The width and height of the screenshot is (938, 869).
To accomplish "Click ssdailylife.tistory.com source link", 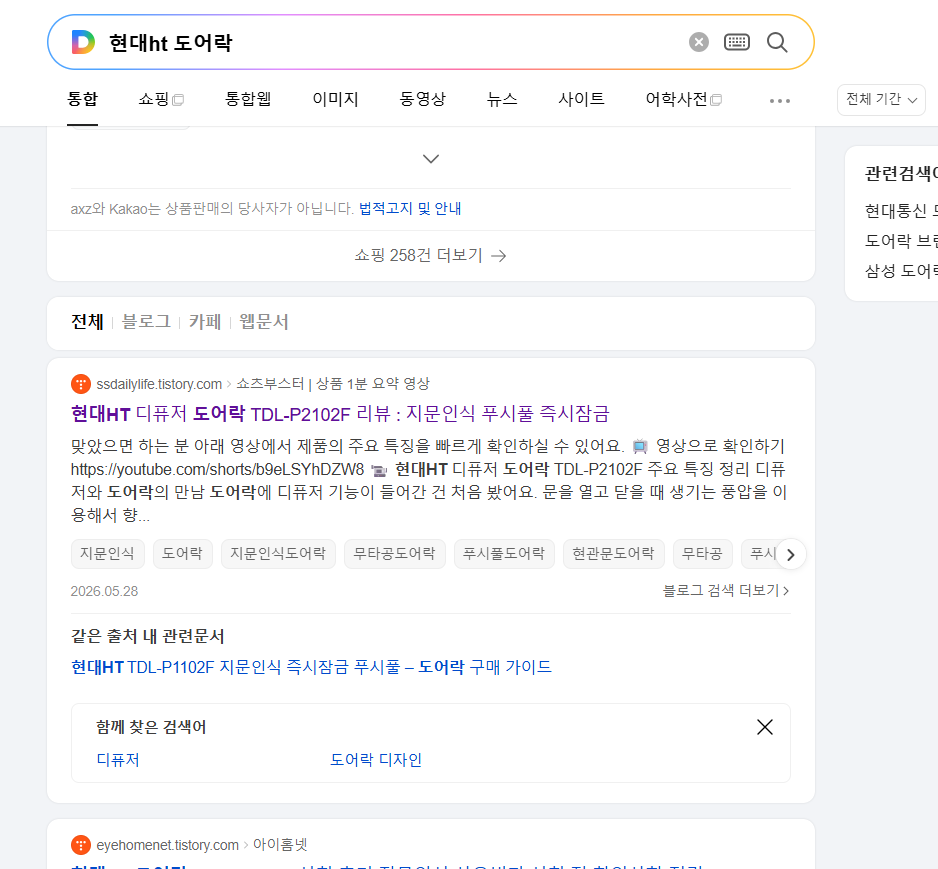I will (x=159, y=384).
